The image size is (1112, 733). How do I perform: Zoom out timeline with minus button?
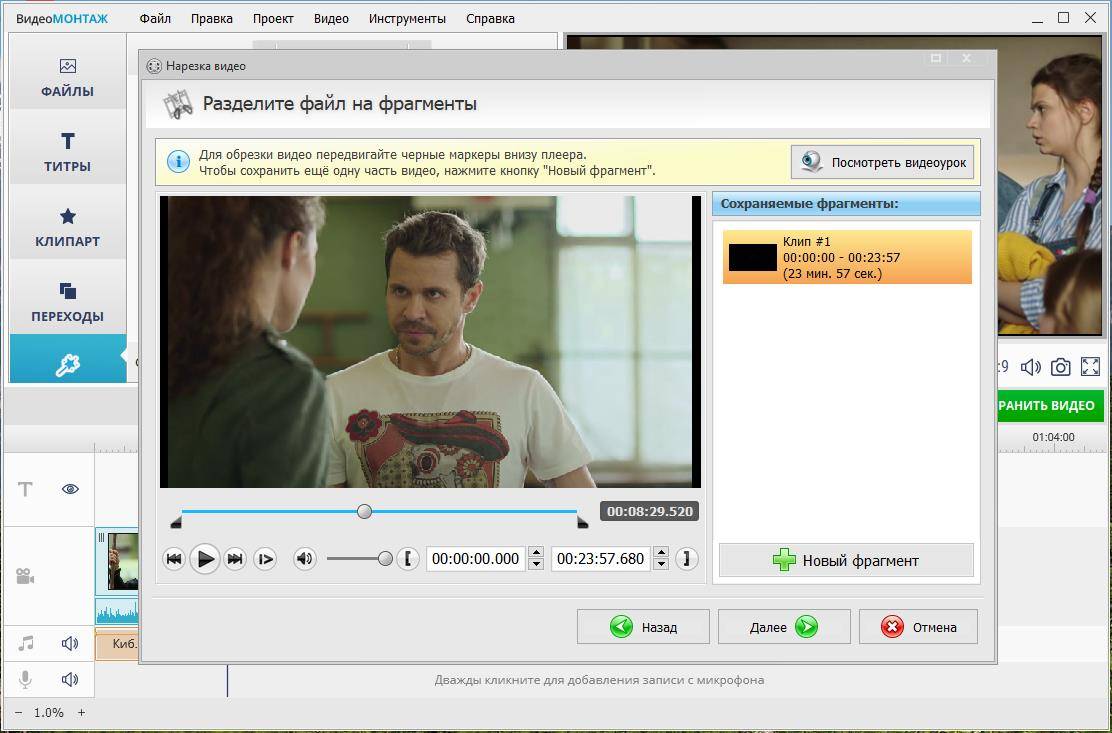pyautogui.click(x=18, y=712)
